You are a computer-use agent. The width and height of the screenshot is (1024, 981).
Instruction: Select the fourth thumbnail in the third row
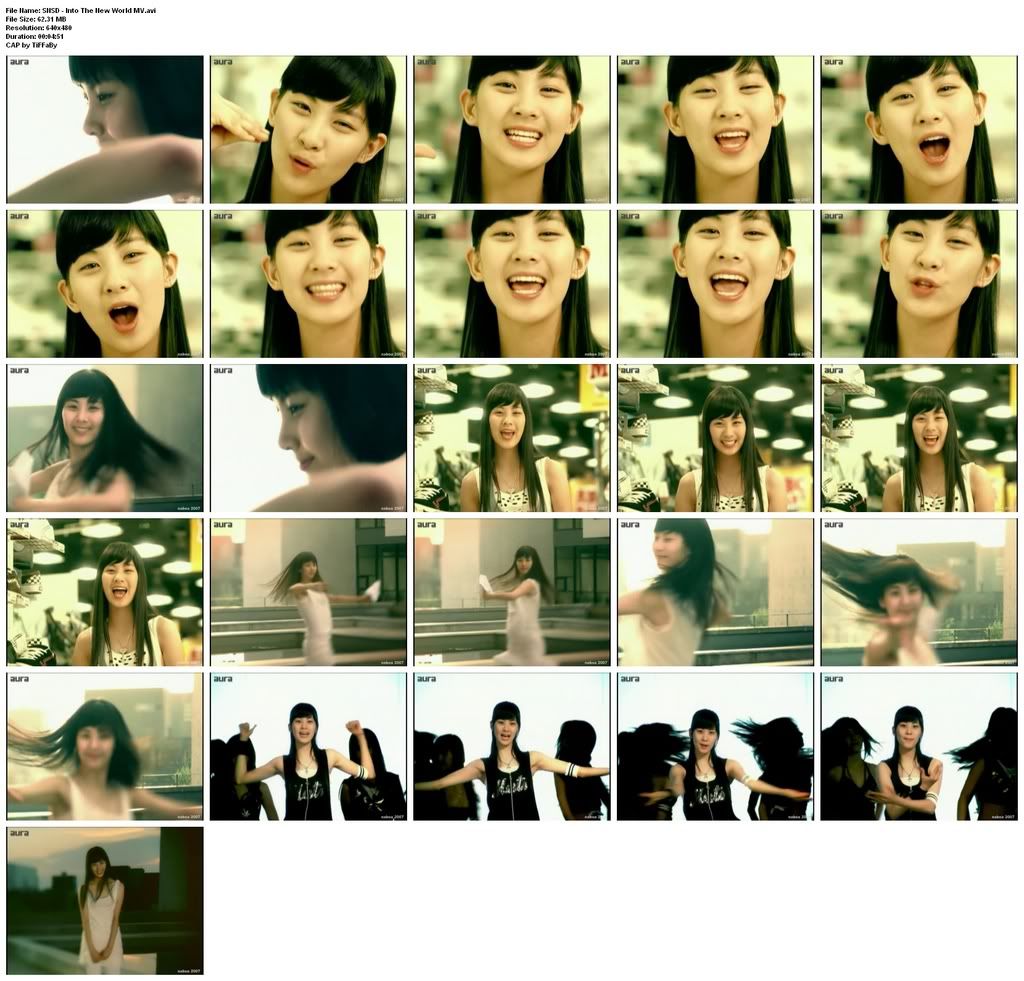716,438
